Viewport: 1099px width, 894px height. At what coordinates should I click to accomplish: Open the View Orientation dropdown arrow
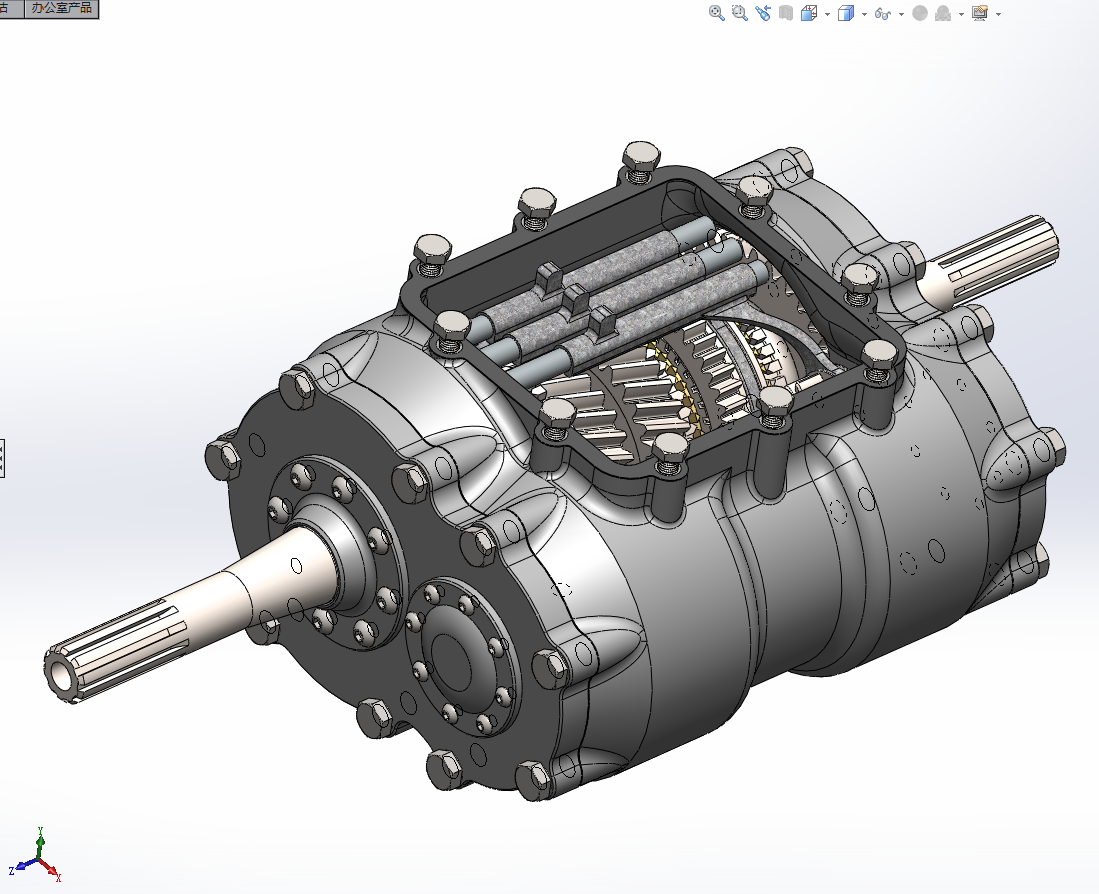point(827,14)
